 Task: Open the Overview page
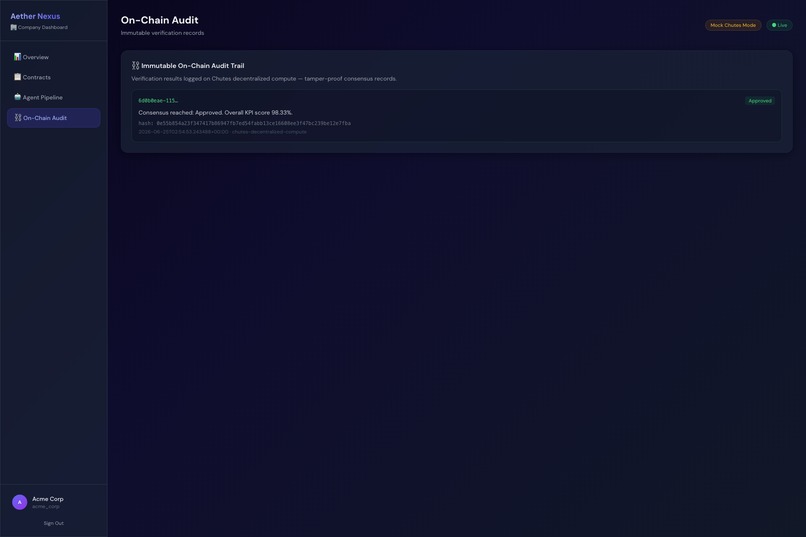53,57
